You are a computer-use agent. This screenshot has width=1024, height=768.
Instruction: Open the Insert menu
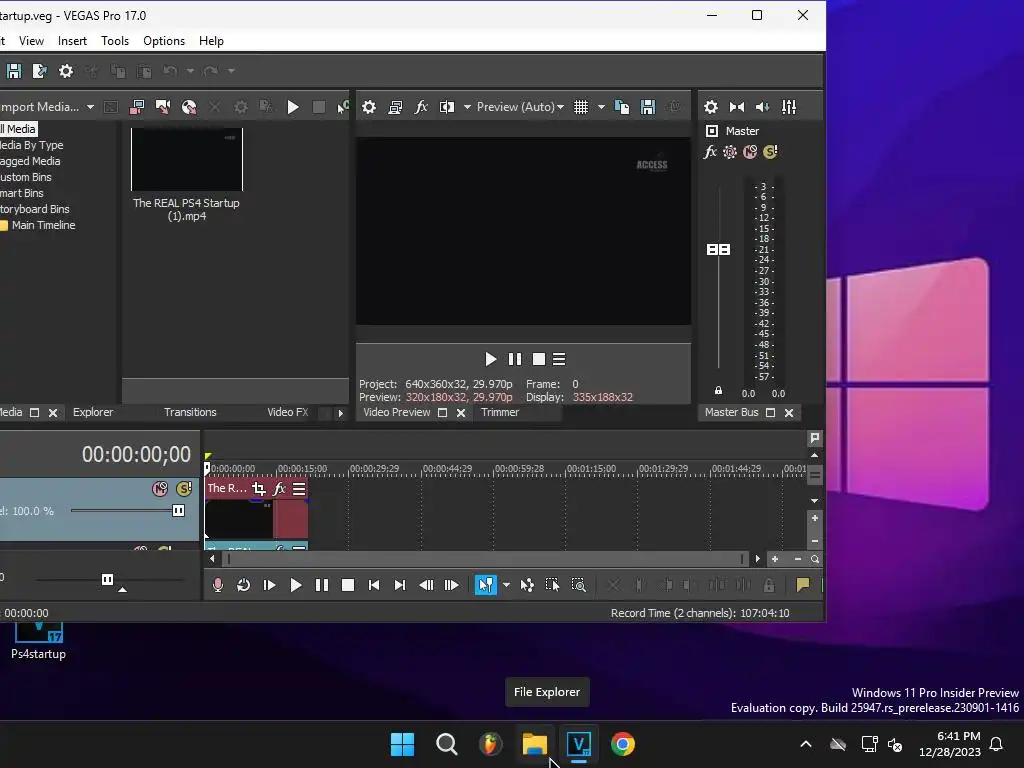(72, 40)
